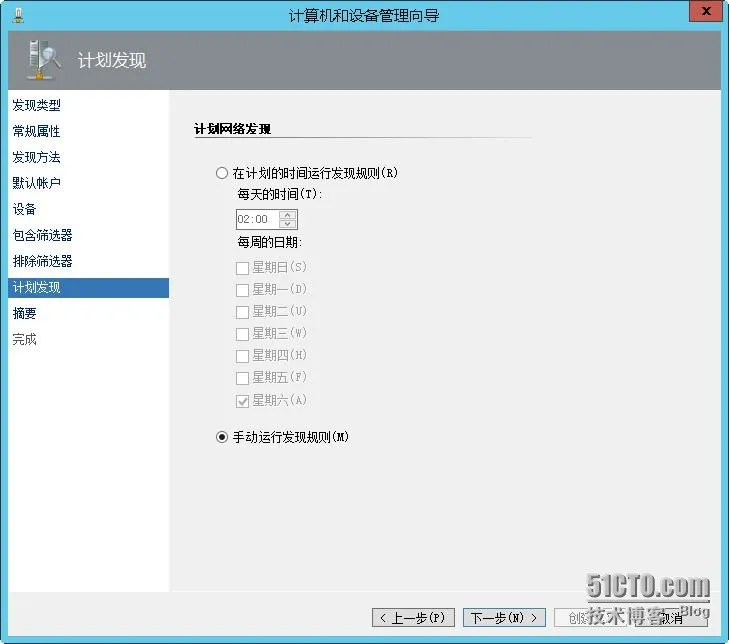Check the 星期五 (Friday) checkbox
Screen dimensions: 729x644
(x=242, y=378)
